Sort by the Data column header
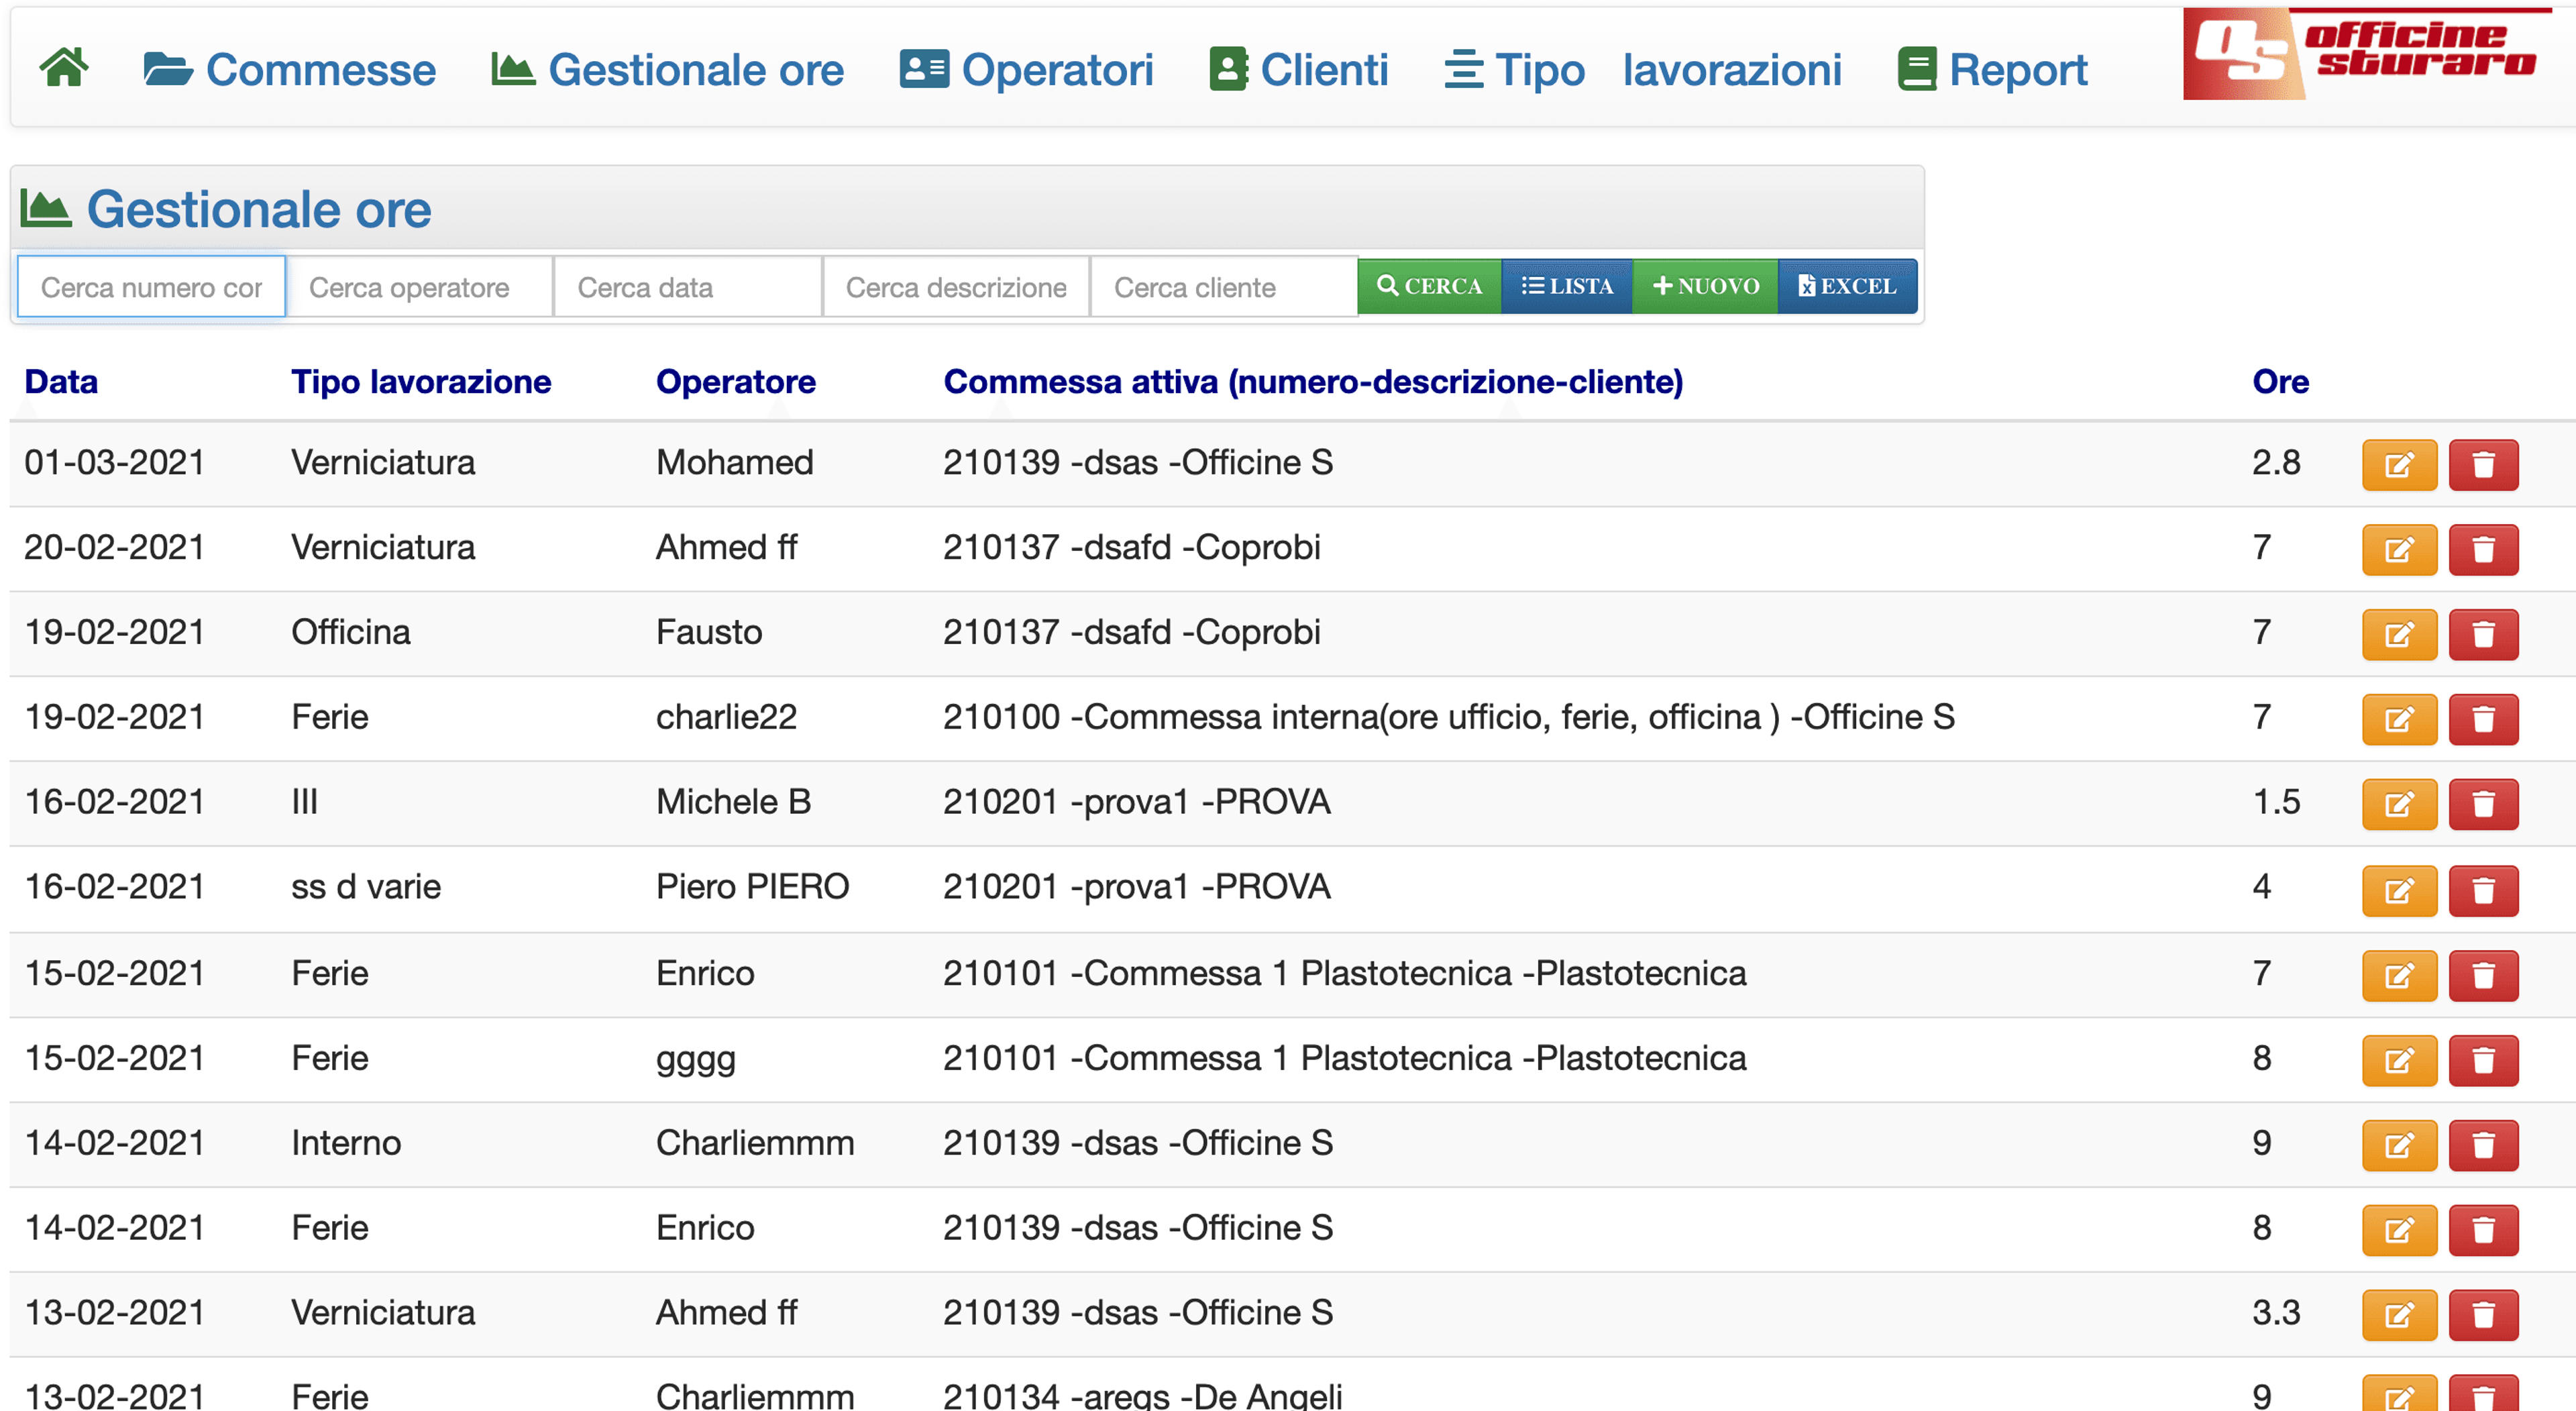 [x=61, y=381]
